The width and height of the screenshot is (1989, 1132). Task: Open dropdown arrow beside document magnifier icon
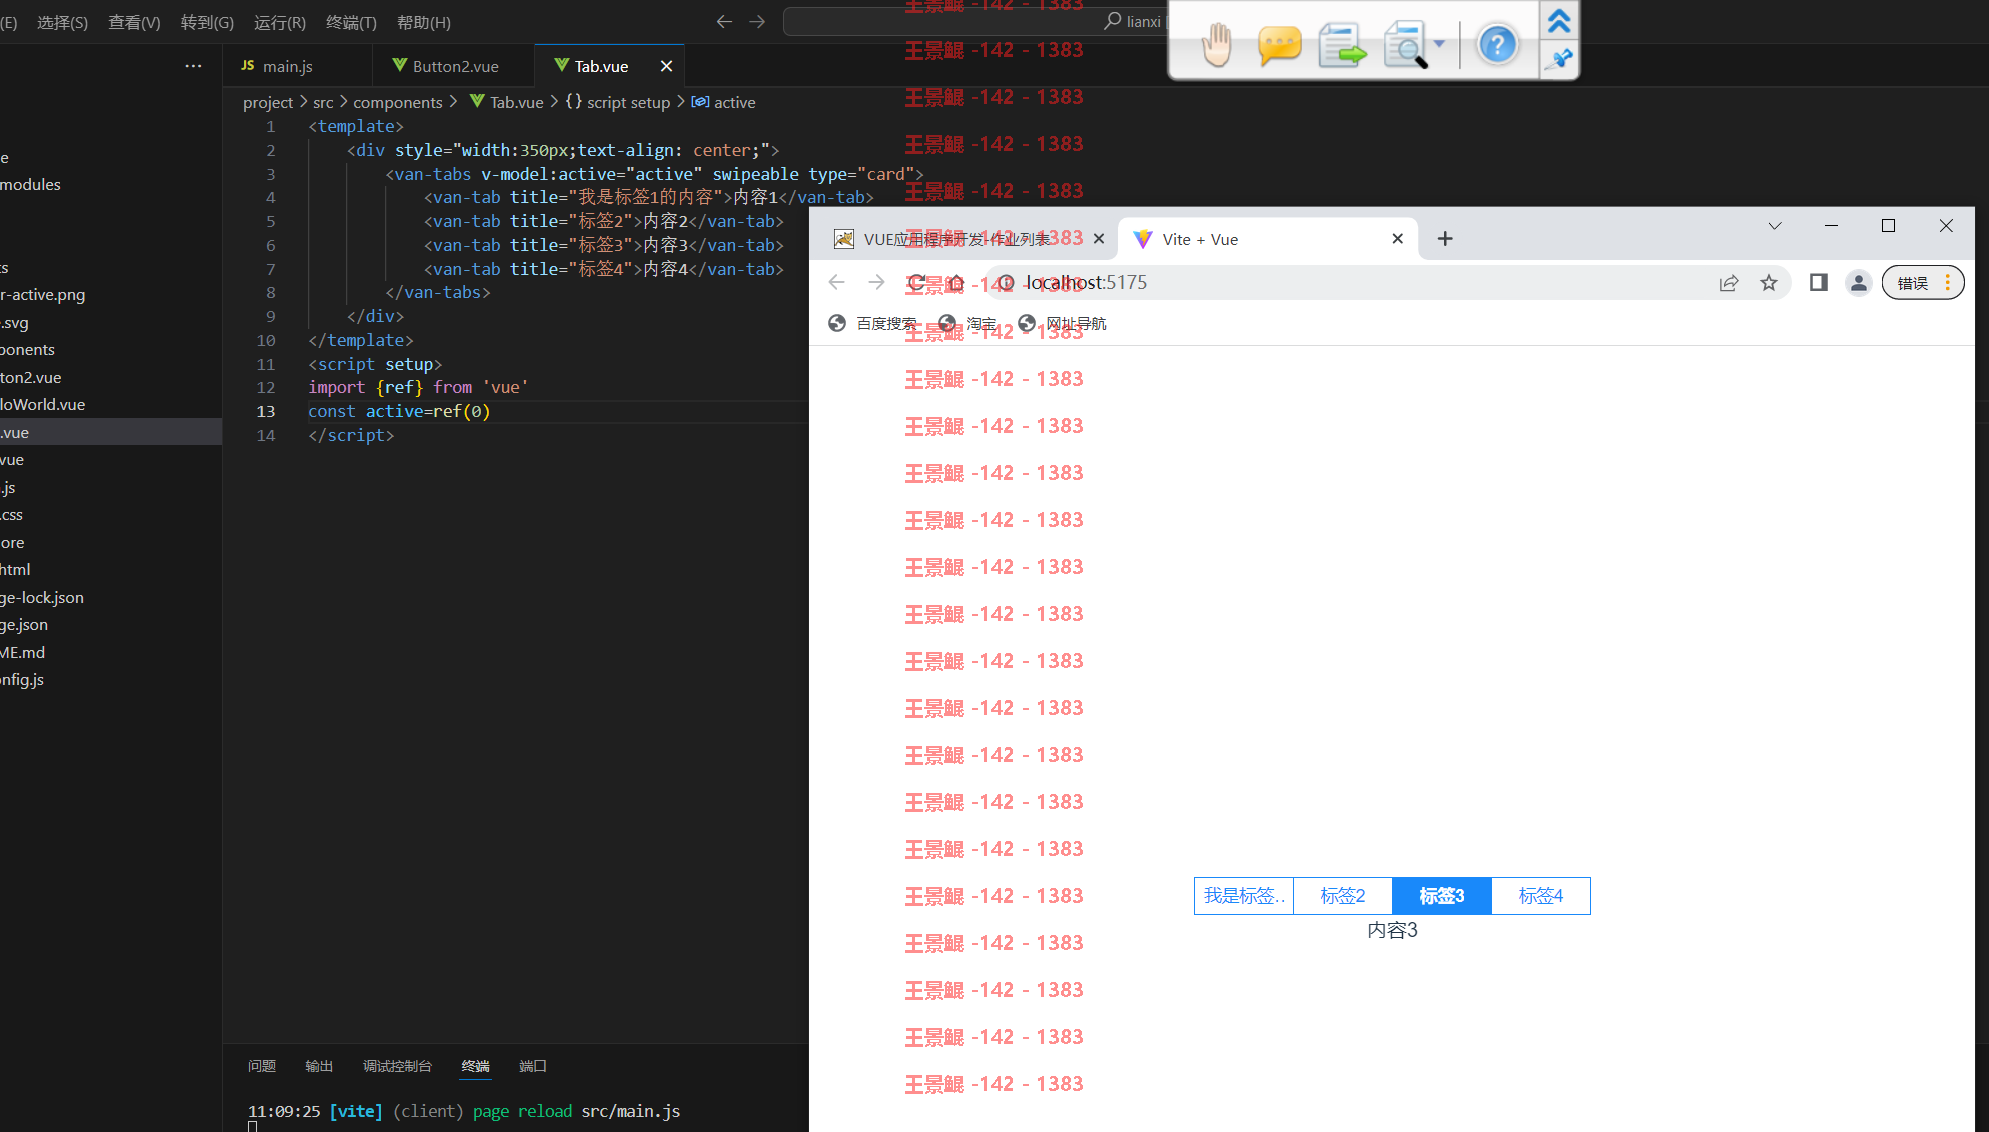[1439, 44]
